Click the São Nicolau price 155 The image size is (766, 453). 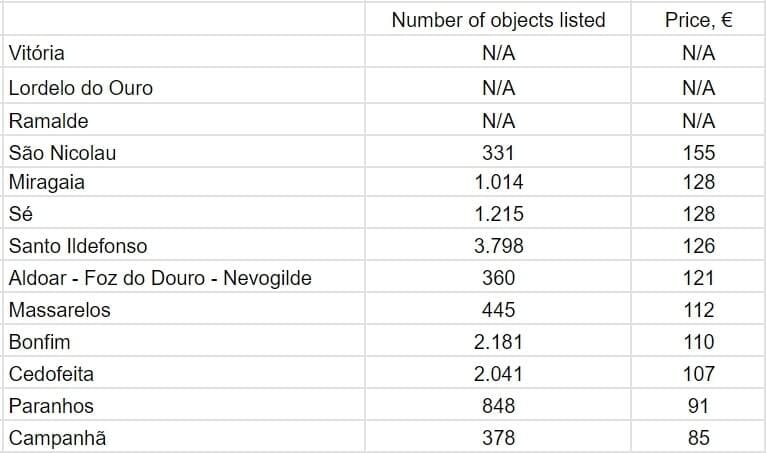[x=699, y=153]
